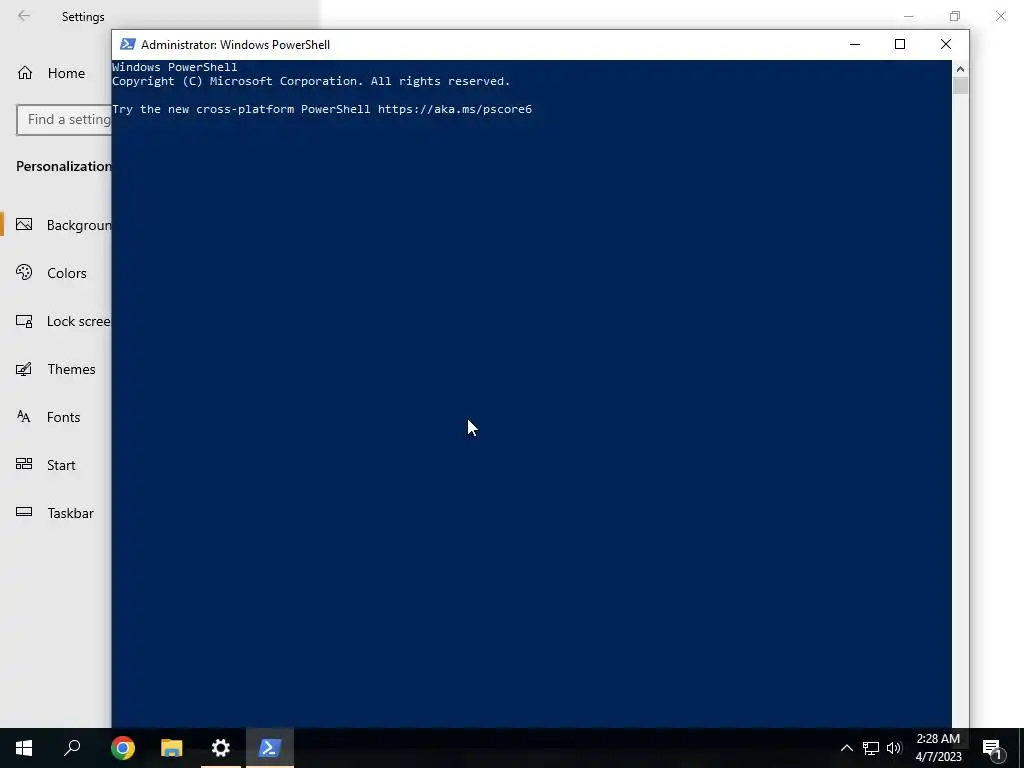The image size is (1024, 768).
Task: Close the Administrator PowerShell window
Action: click(x=946, y=44)
